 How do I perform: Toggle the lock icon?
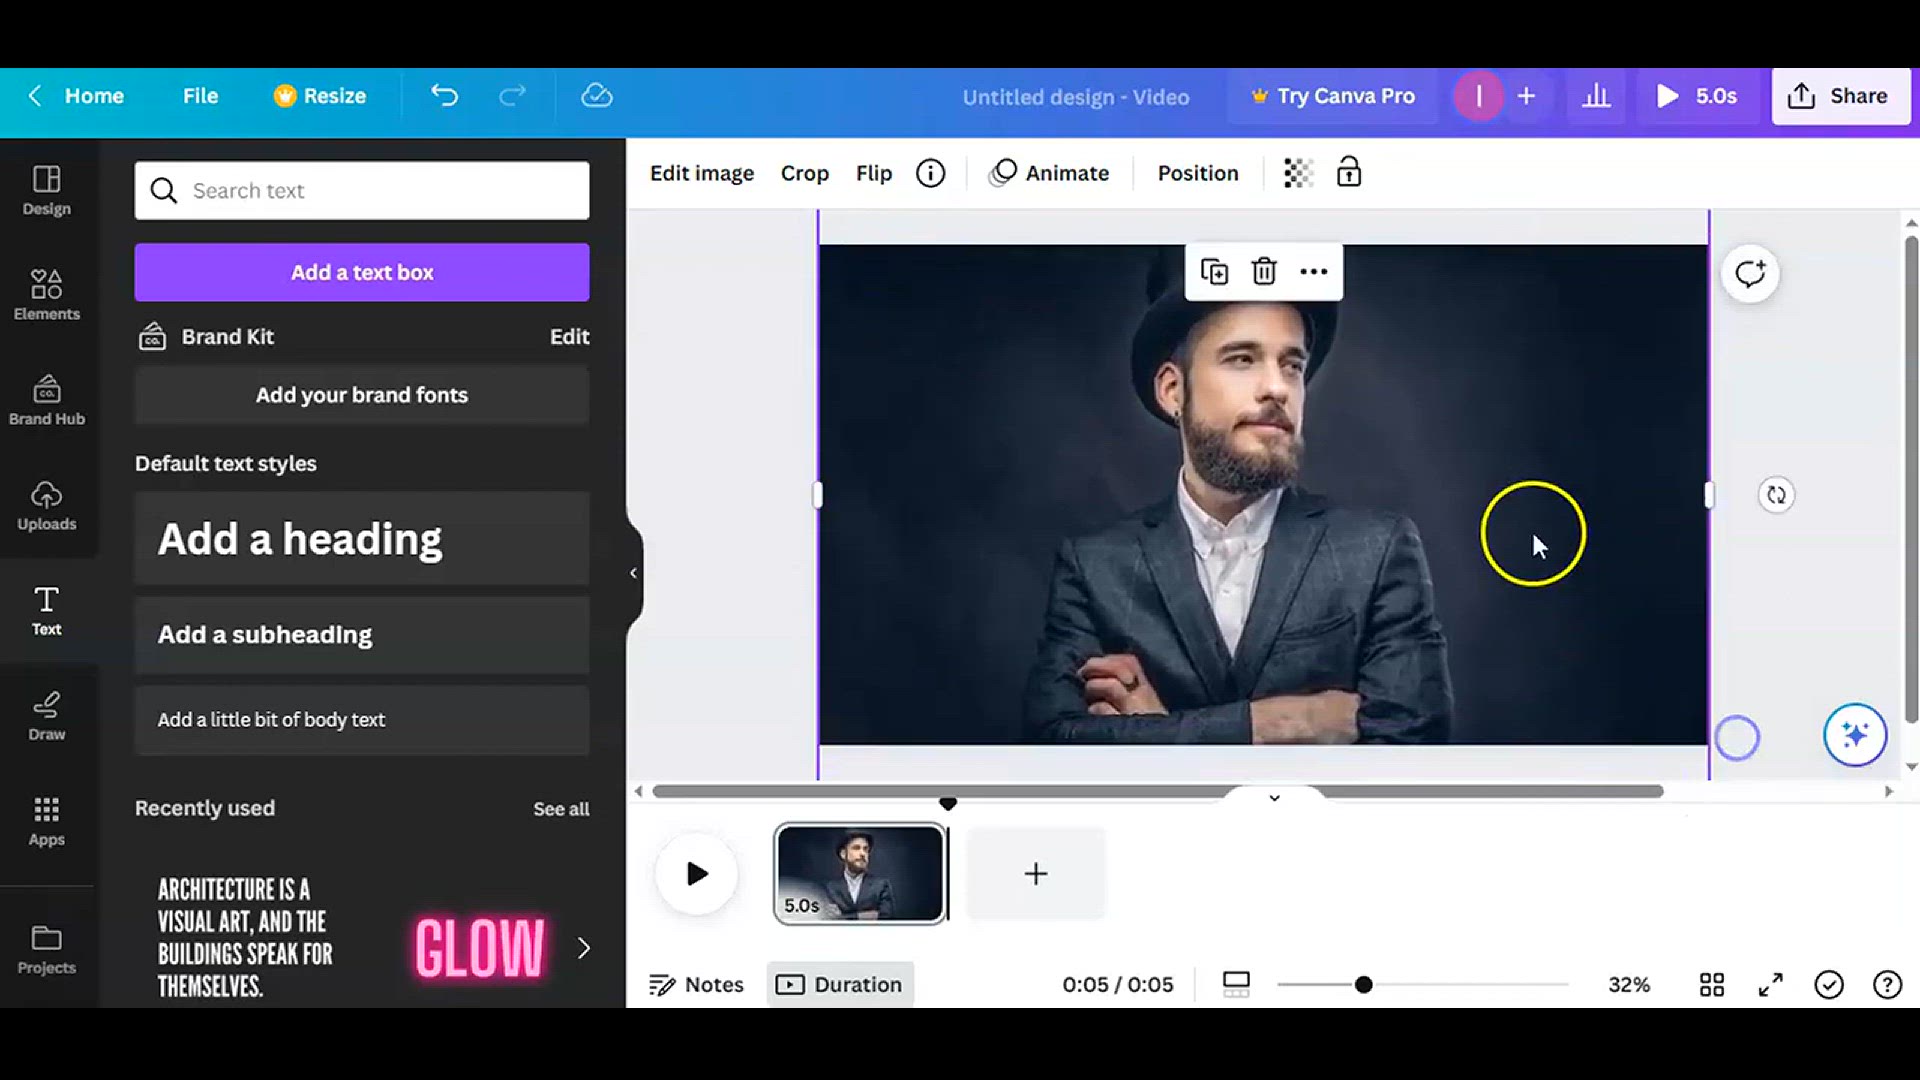1349,172
